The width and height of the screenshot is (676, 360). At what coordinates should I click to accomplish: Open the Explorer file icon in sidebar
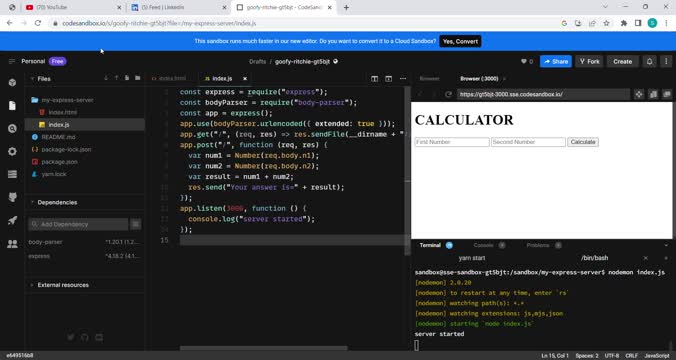coord(12,105)
